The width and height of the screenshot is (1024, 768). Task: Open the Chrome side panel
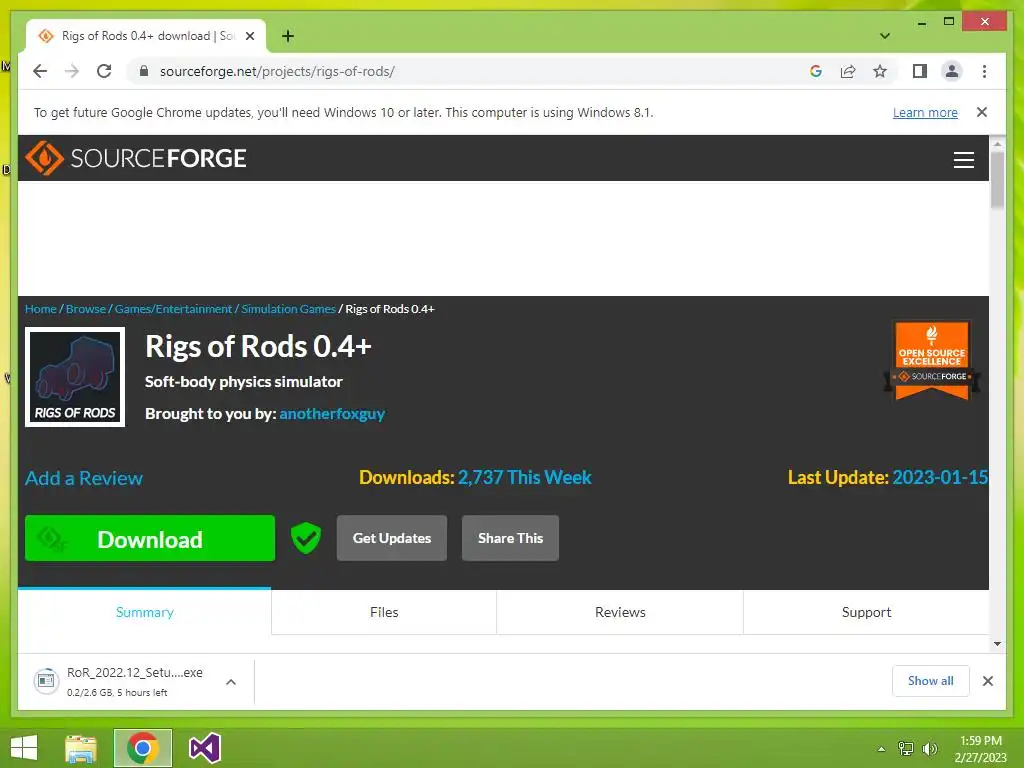[x=920, y=71]
